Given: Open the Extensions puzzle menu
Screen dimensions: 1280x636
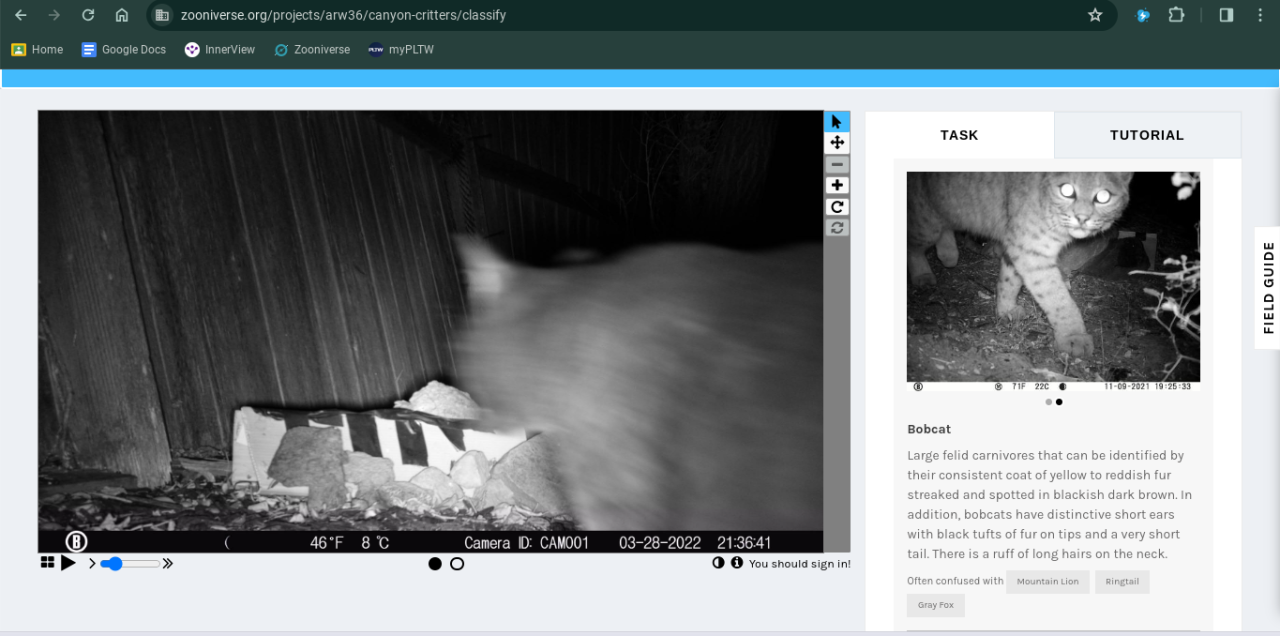Looking at the screenshot, I should point(1177,15).
